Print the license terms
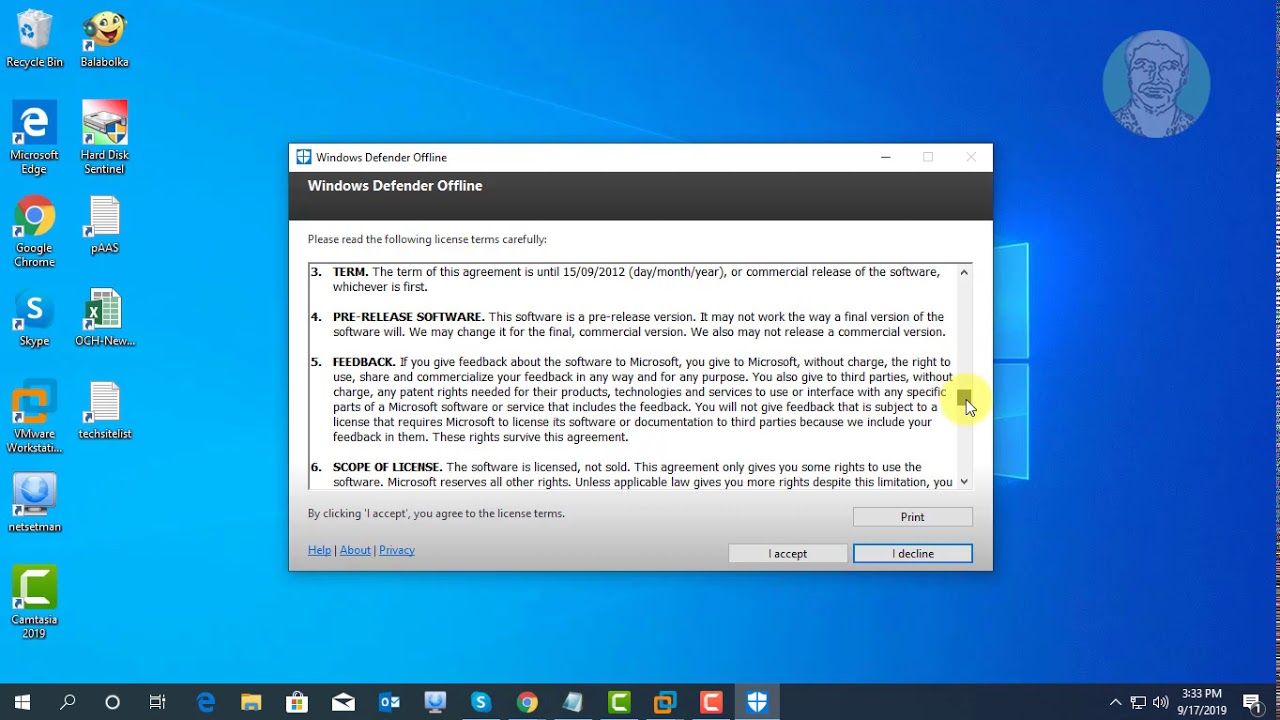 912,517
